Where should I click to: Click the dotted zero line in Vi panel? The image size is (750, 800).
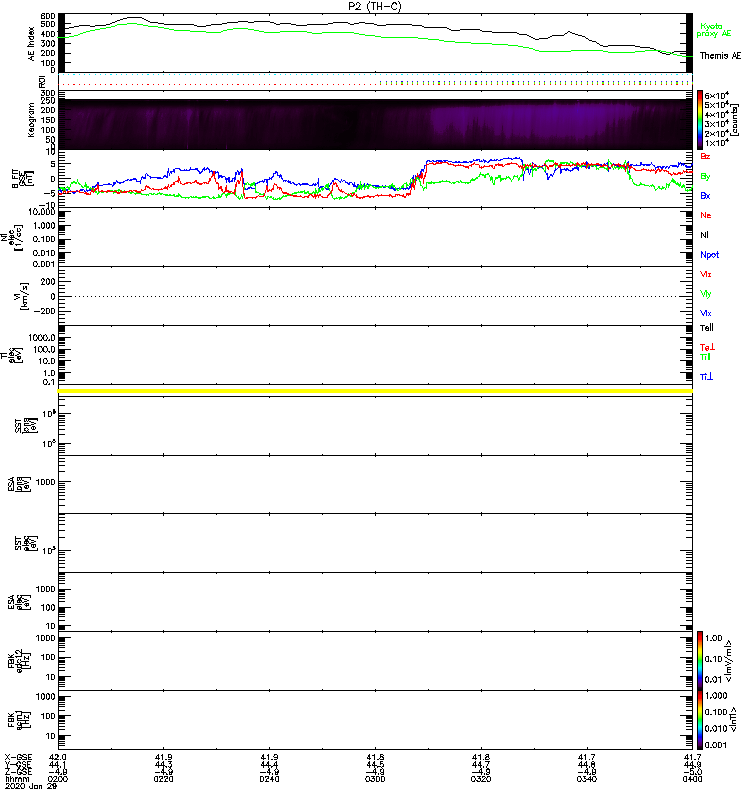coord(375,296)
